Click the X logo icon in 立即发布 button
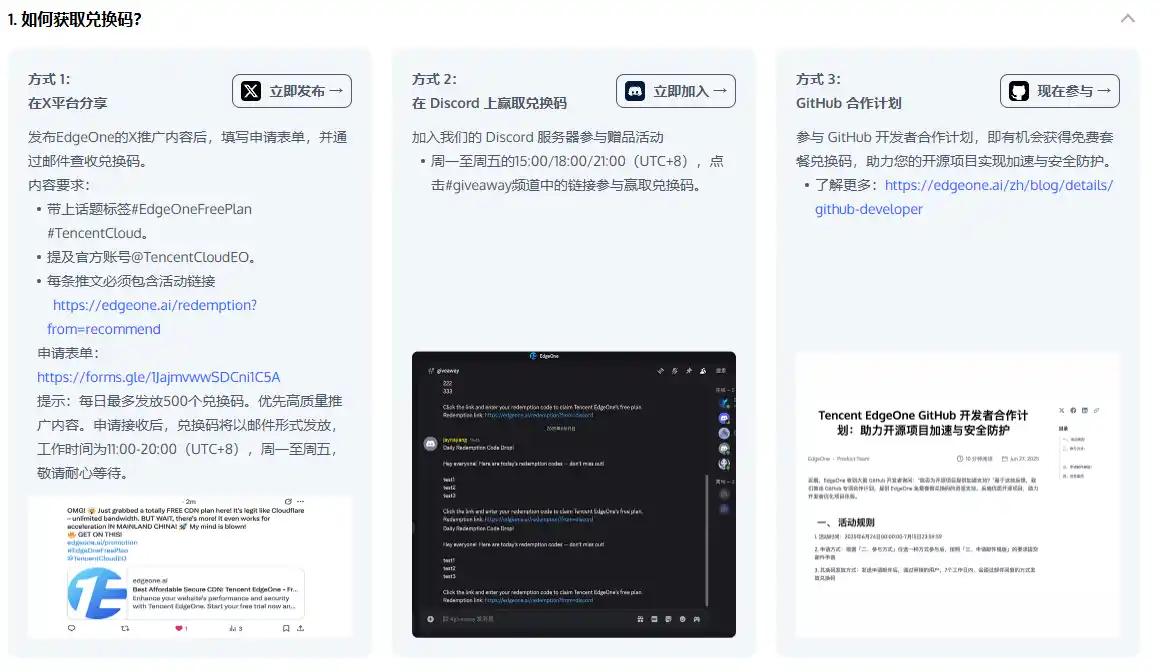 pyautogui.click(x=251, y=91)
